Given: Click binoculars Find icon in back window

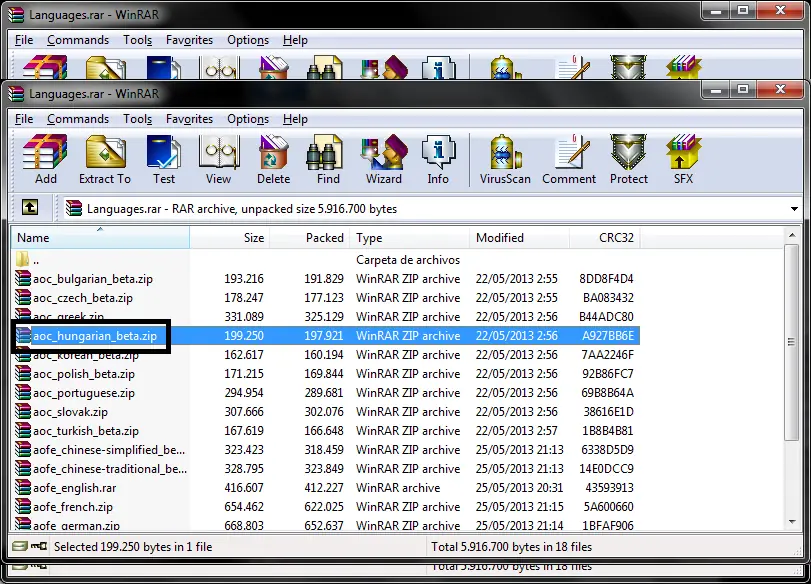Looking at the screenshot, I should click(x=325, y=67).
